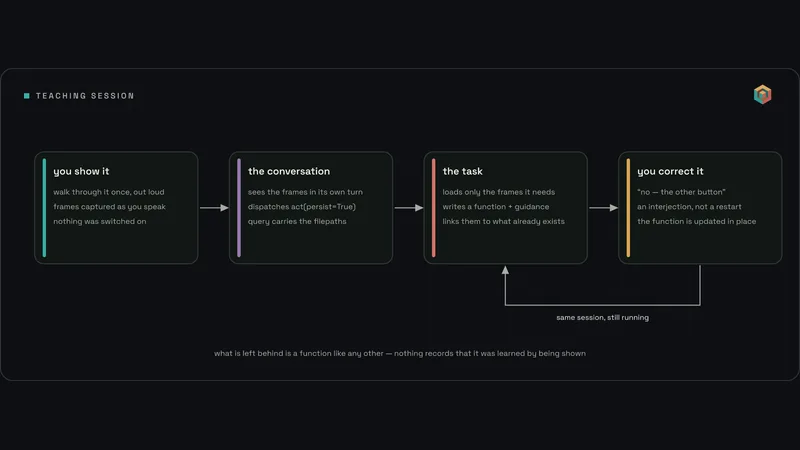
Task: Select 'the task' card heading
Action: point(462,171)
